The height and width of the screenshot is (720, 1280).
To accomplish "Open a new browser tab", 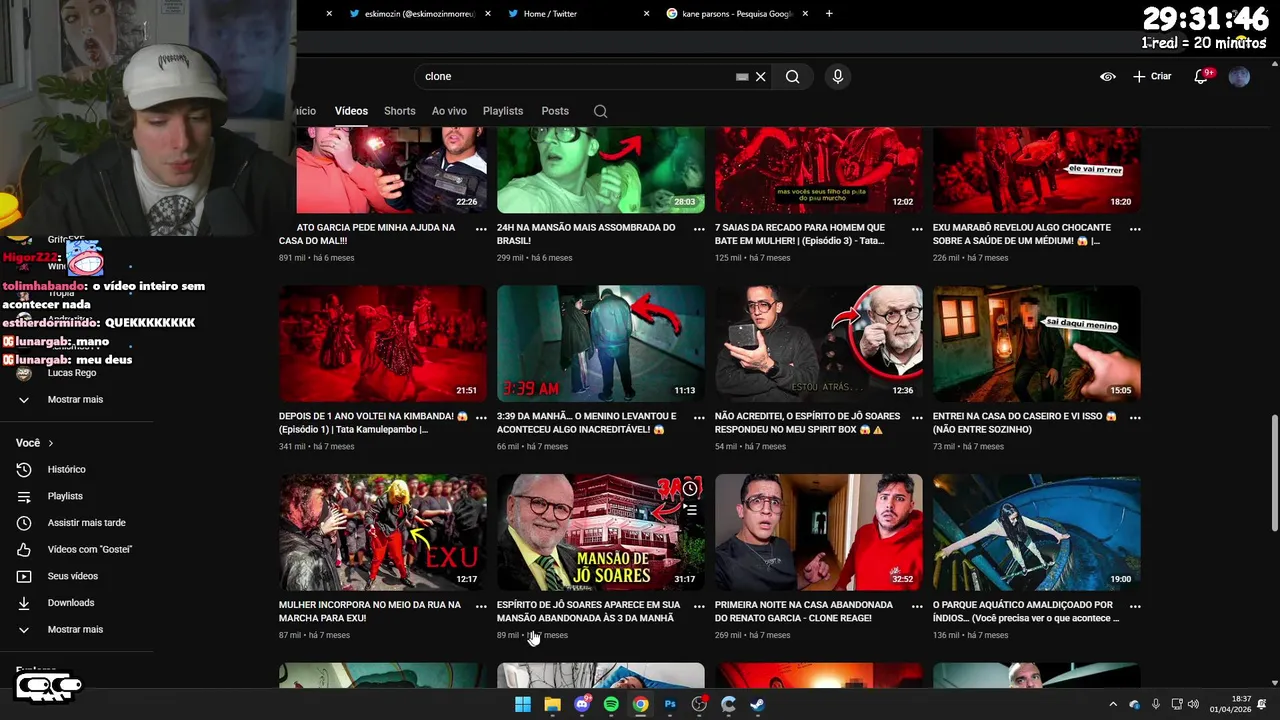I will click(829, 14).
